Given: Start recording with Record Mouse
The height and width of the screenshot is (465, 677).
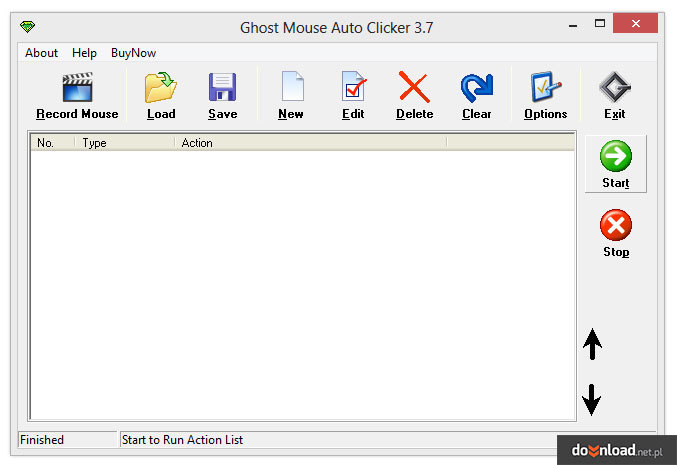Looking at the screenshot, I should [x=77, y=96].
